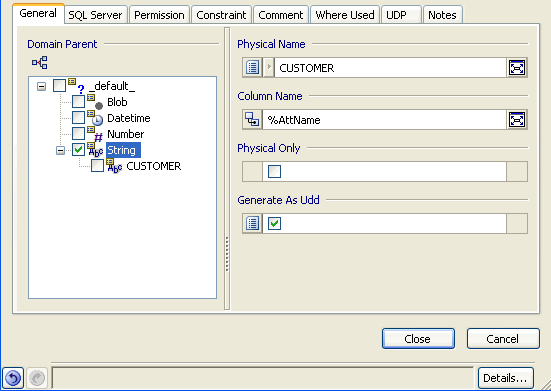Click the Datetime clock domain icon
The width and height of the screenshot is (551, 391).
point(96,118)
